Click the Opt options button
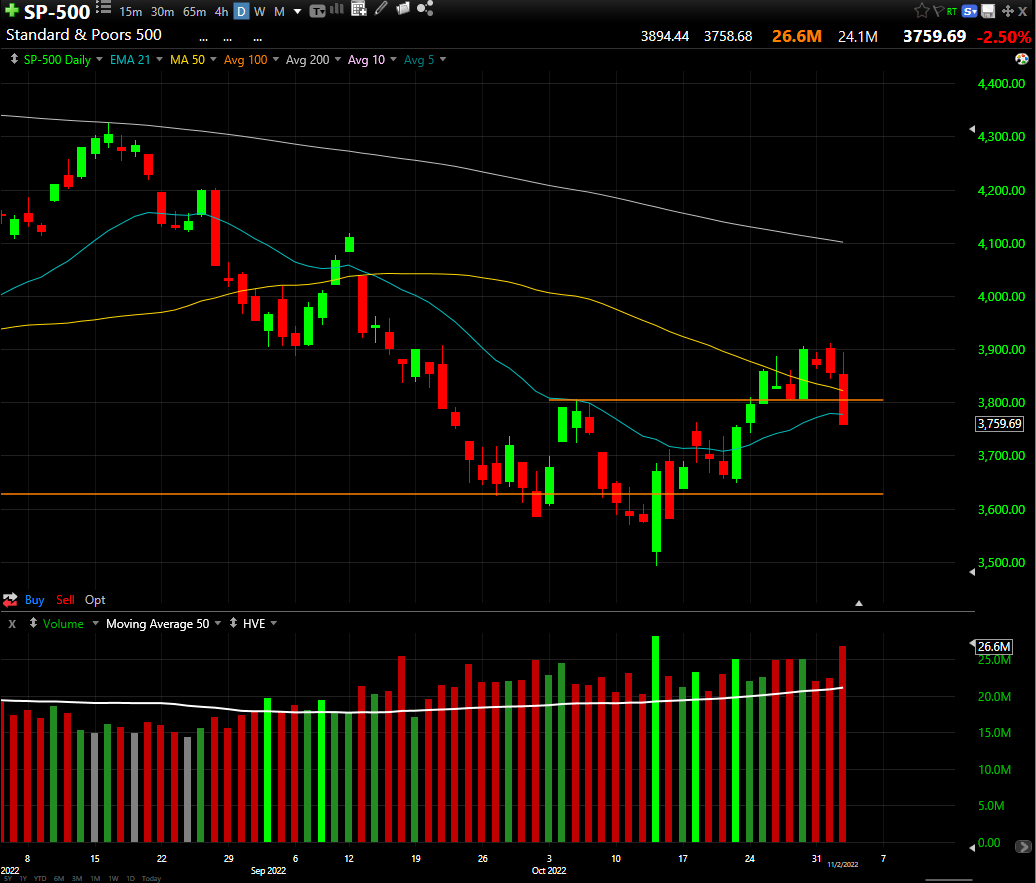 [95, 599]
